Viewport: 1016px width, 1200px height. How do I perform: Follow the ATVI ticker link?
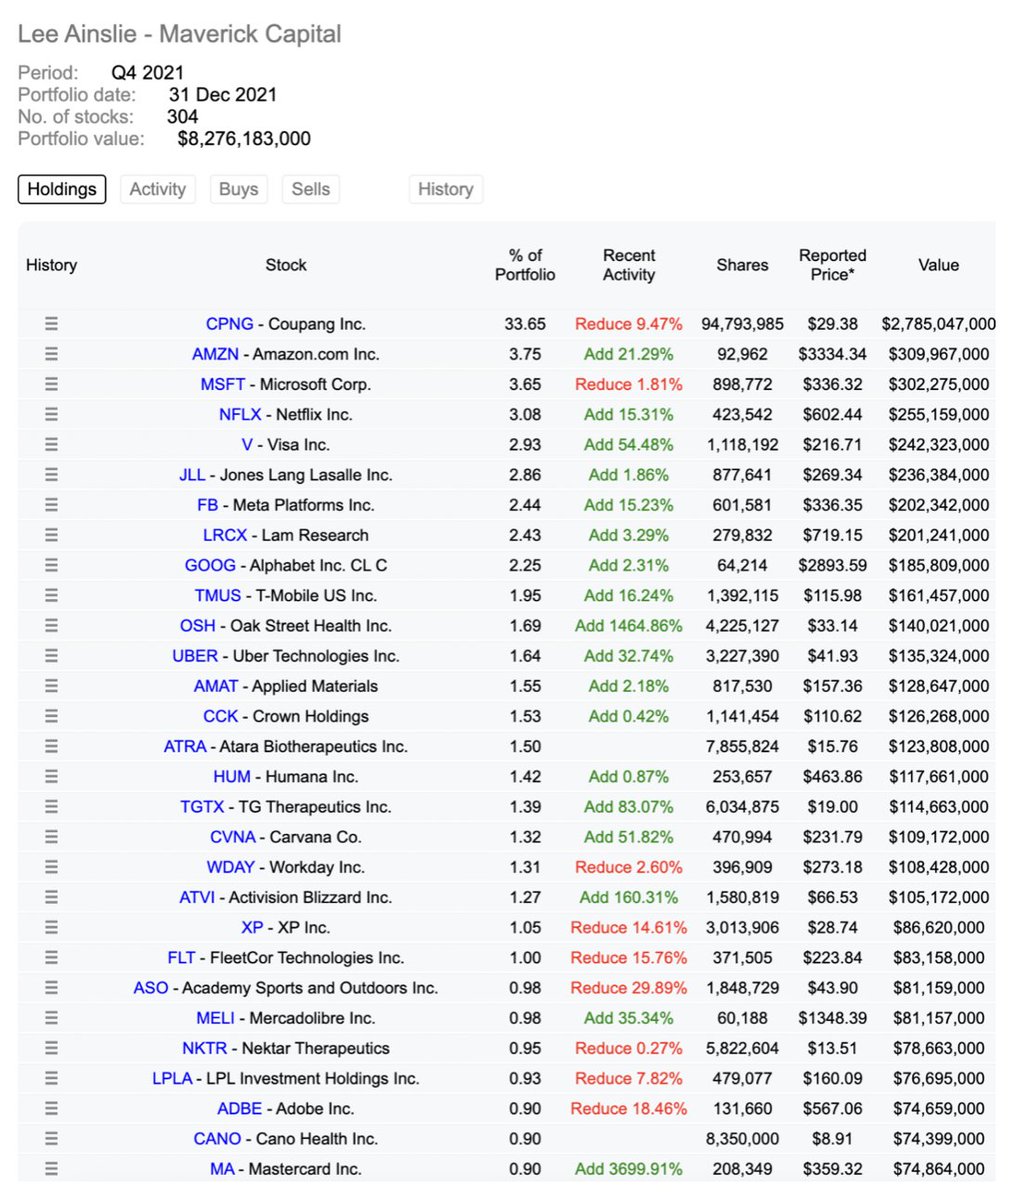(x=197, y=897)
